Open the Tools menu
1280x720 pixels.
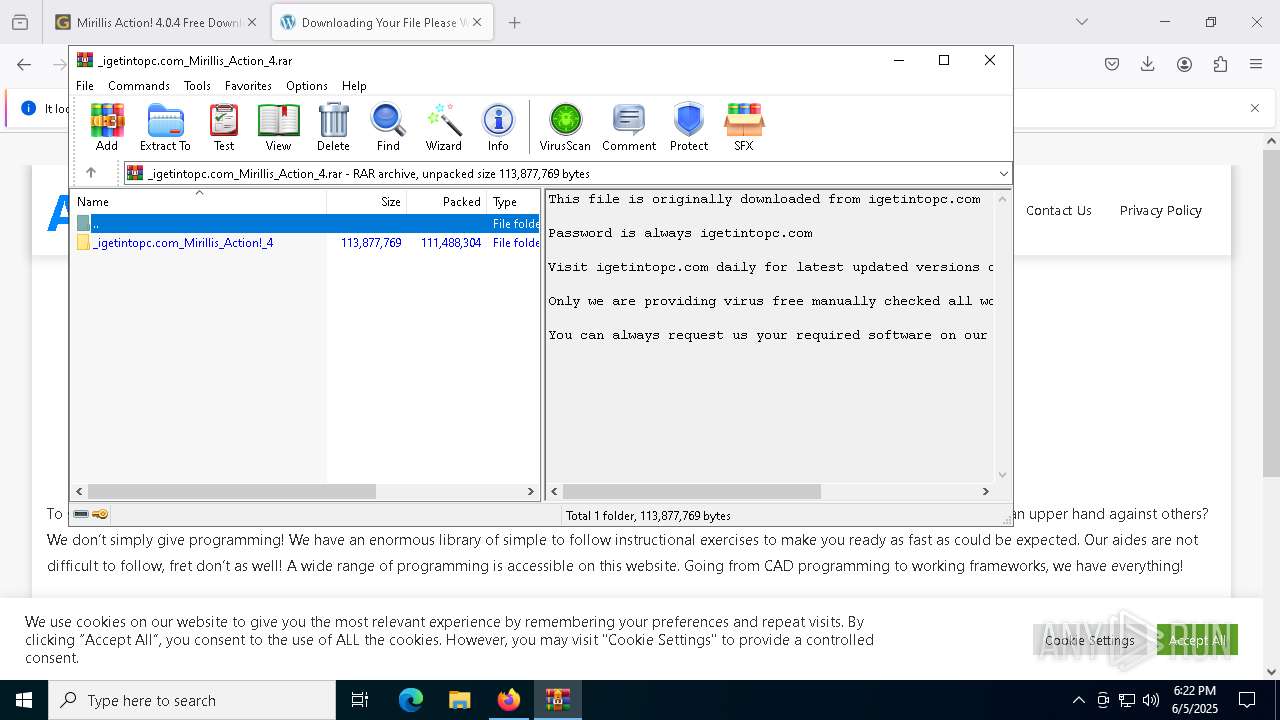[x=197, y=86]
